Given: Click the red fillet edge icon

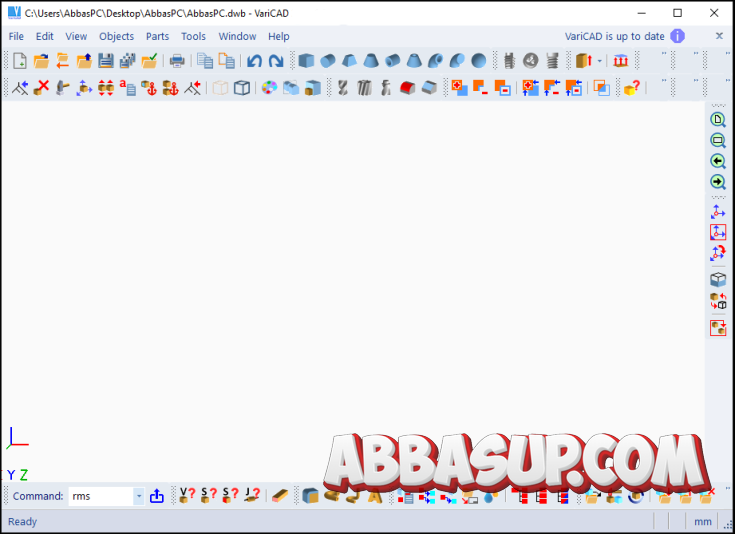Looking at the screenshot, I should [x=407, y=87].
